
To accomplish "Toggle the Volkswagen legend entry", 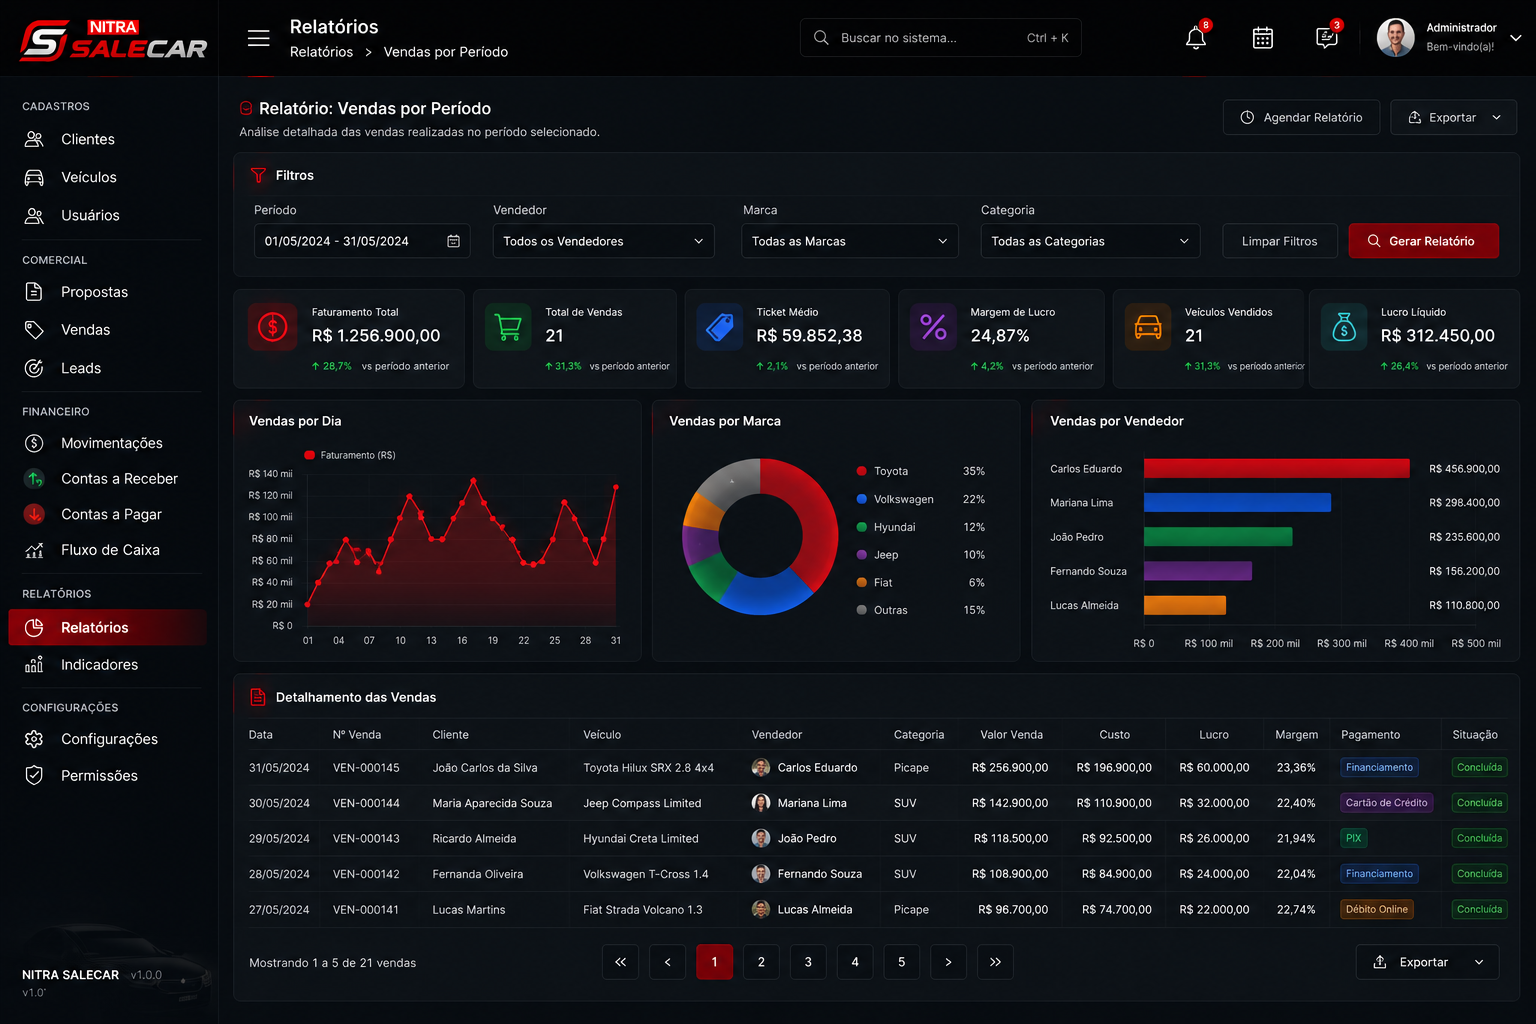I will pos(895,499).
